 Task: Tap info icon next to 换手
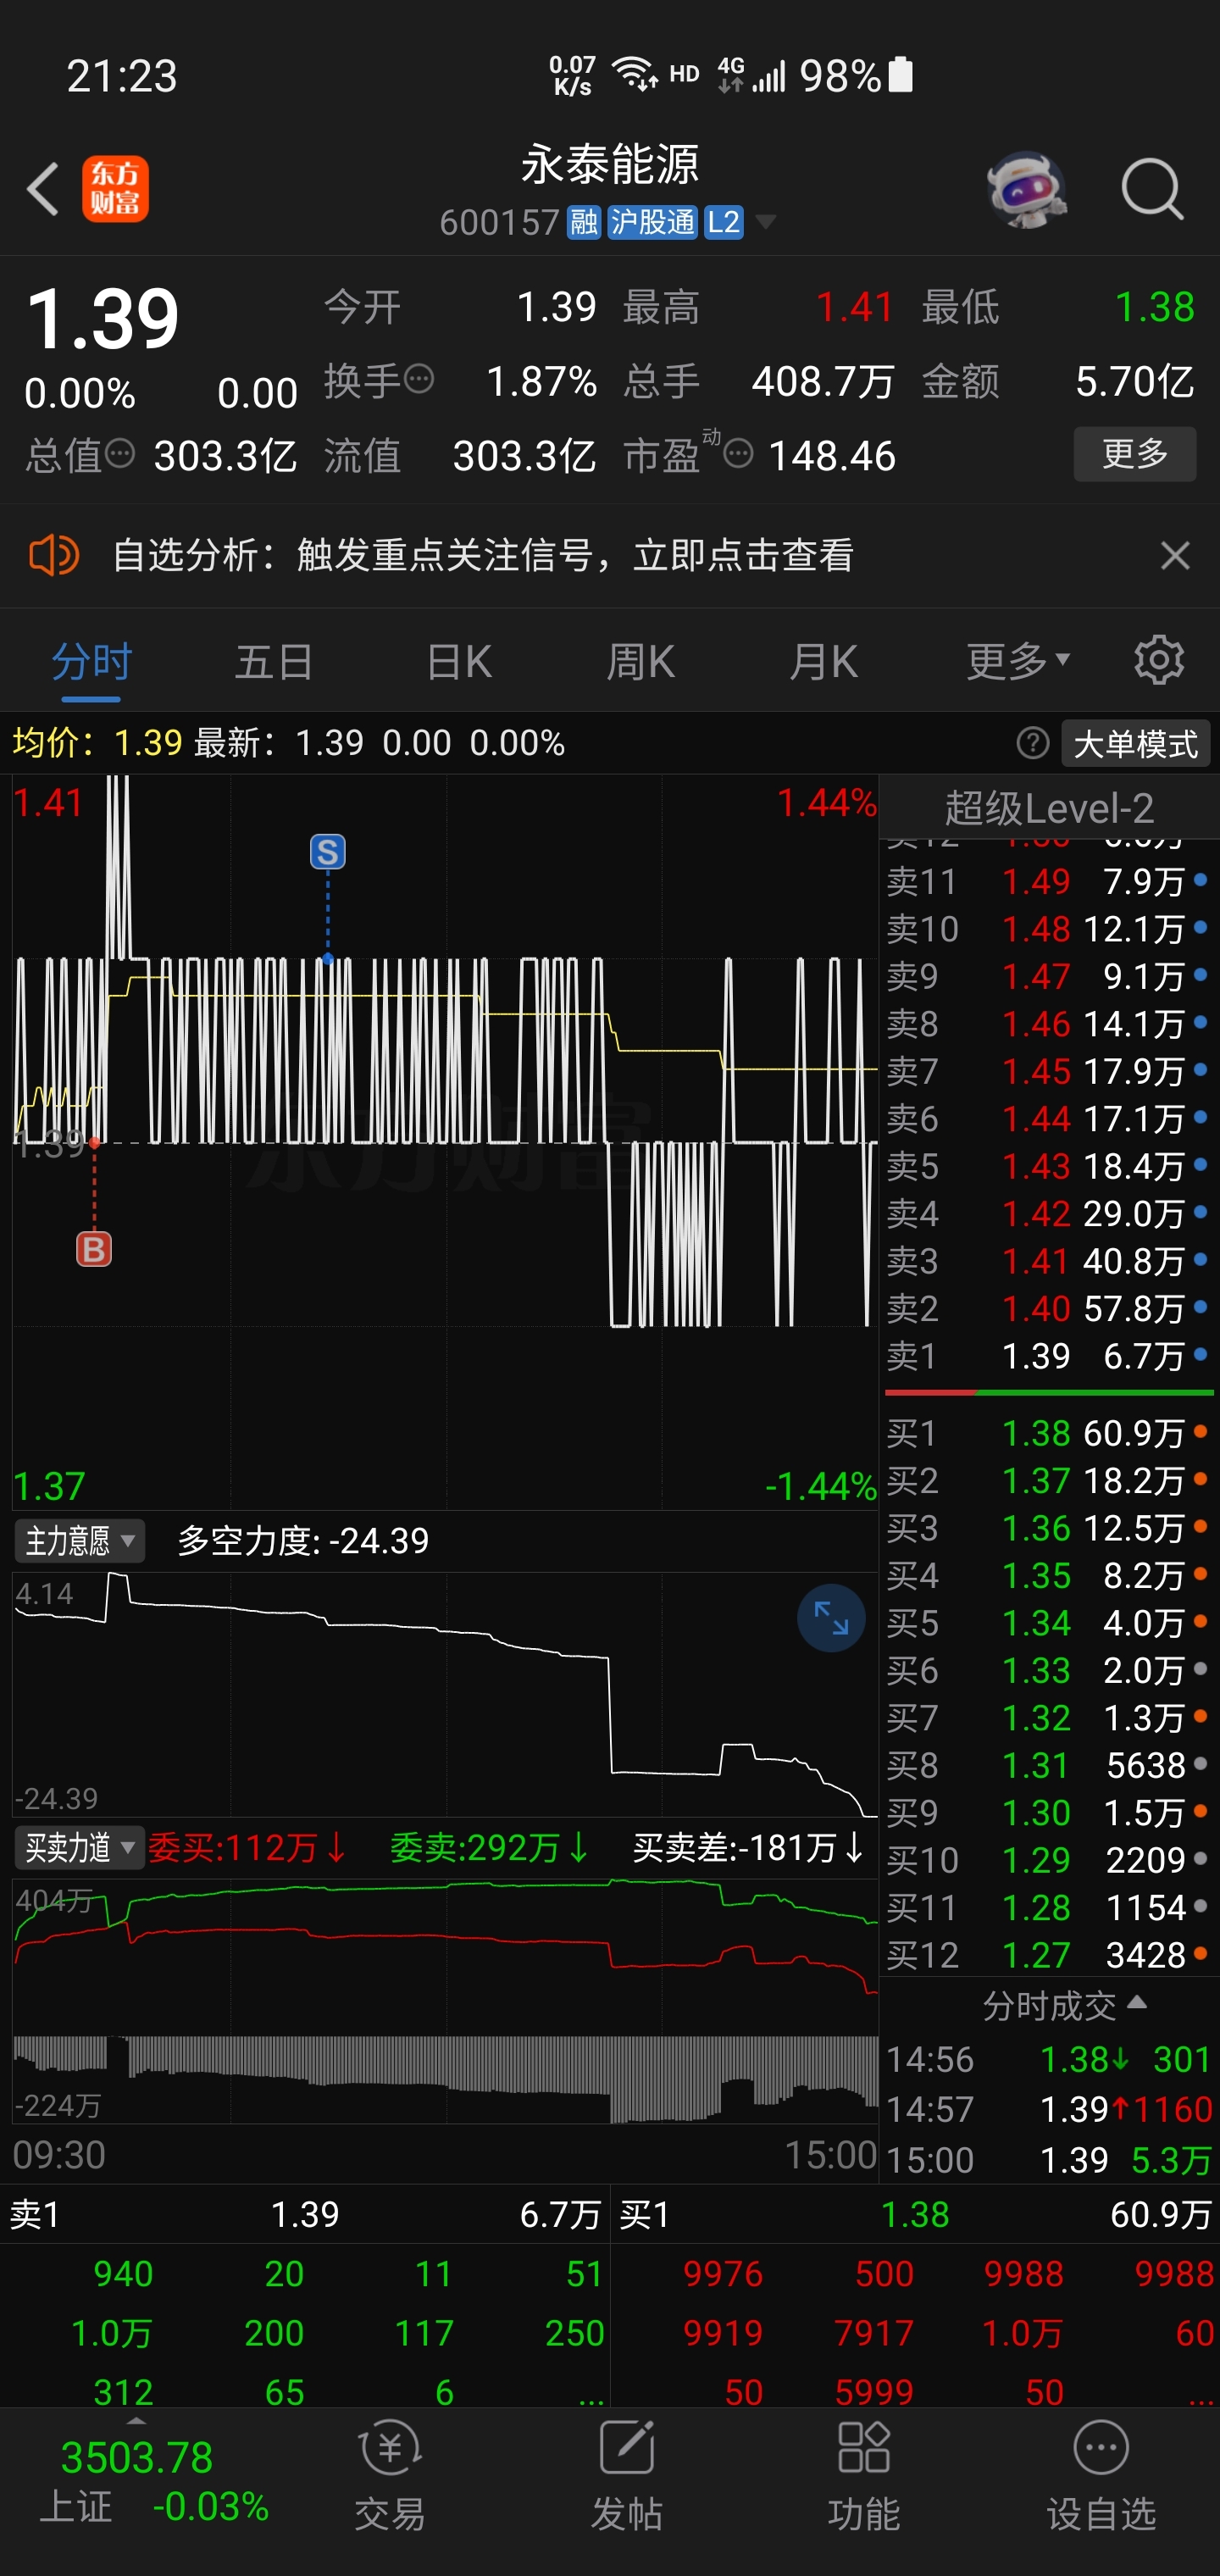point(419,379)
